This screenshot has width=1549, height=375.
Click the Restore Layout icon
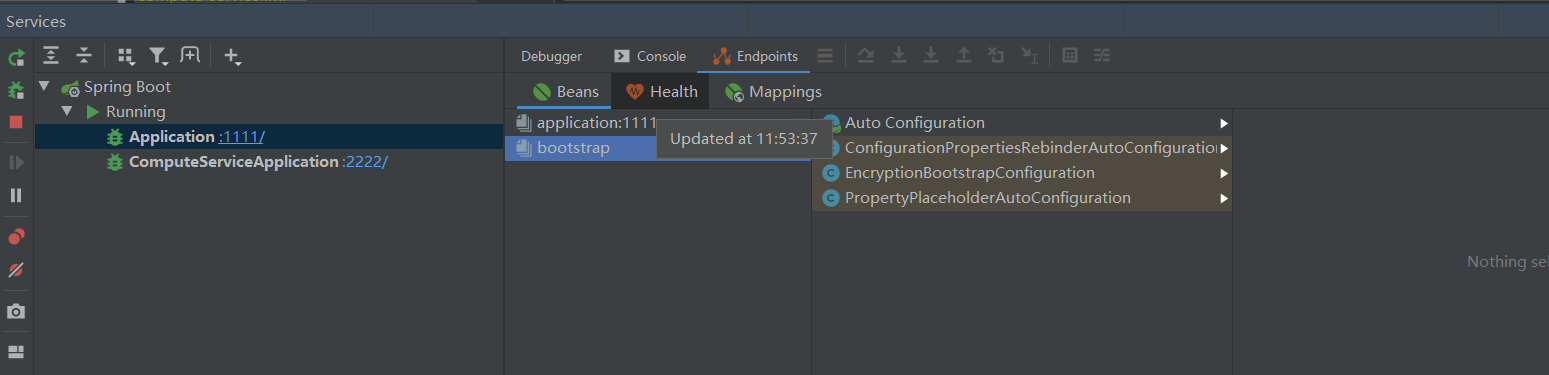pos(16,352)
